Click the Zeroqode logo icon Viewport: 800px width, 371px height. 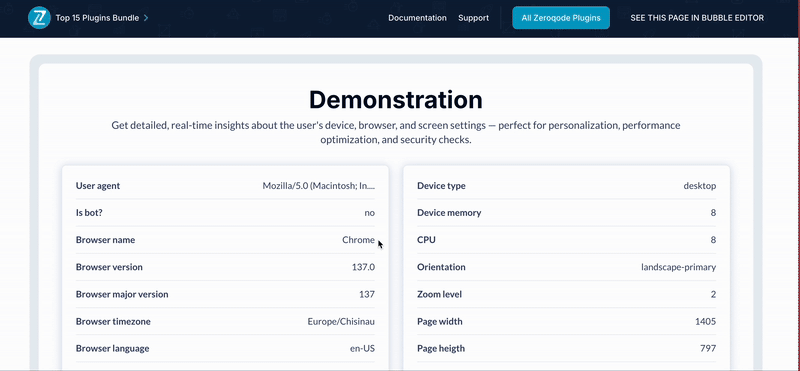pyautogui.click(x=39, y=18)
